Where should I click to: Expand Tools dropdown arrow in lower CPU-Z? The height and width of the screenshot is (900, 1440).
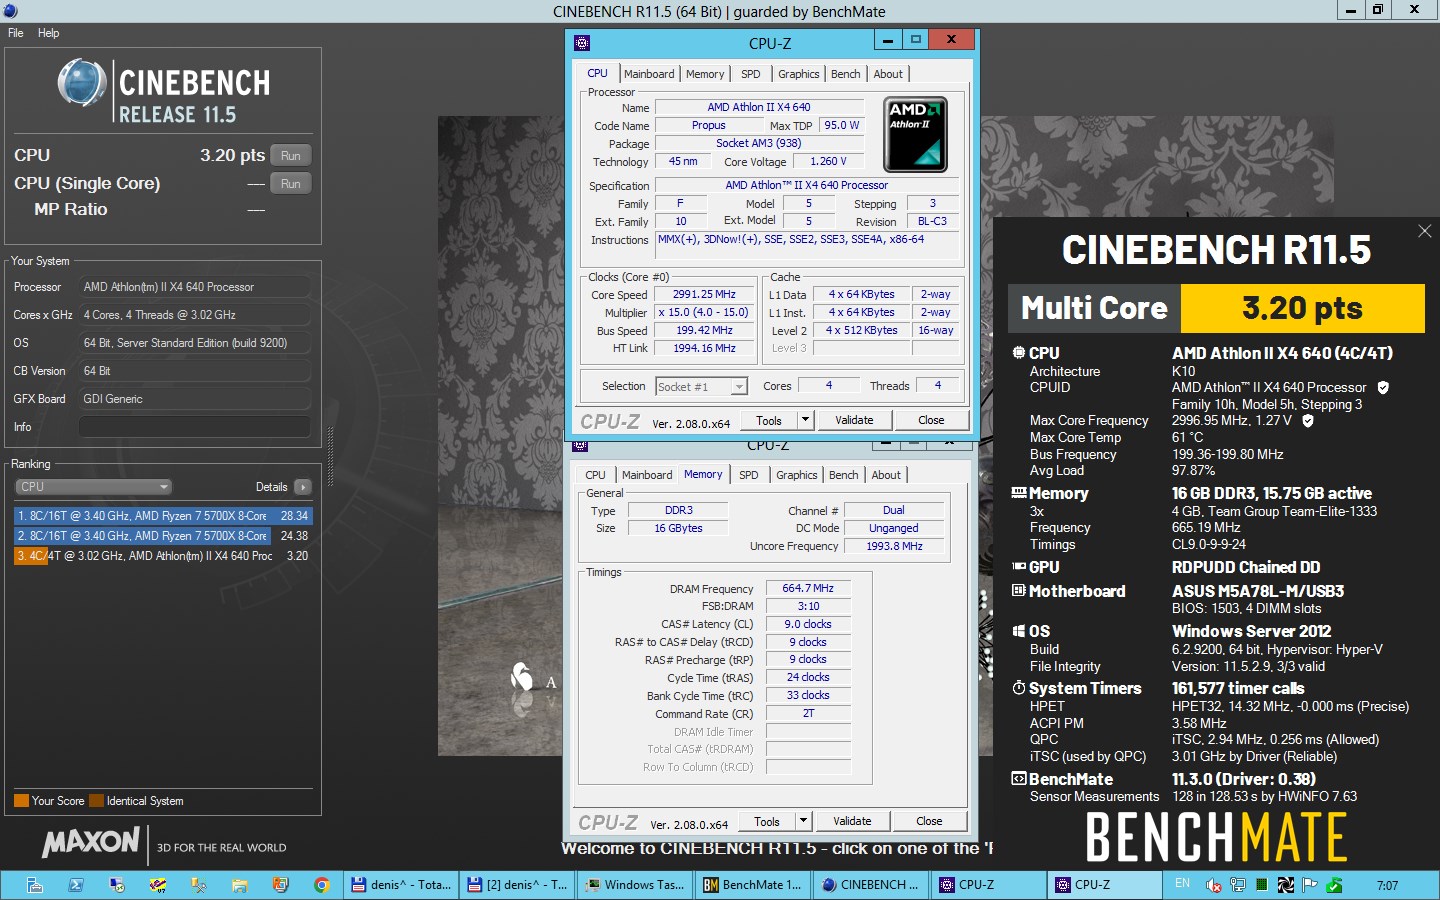click(803, 821)
